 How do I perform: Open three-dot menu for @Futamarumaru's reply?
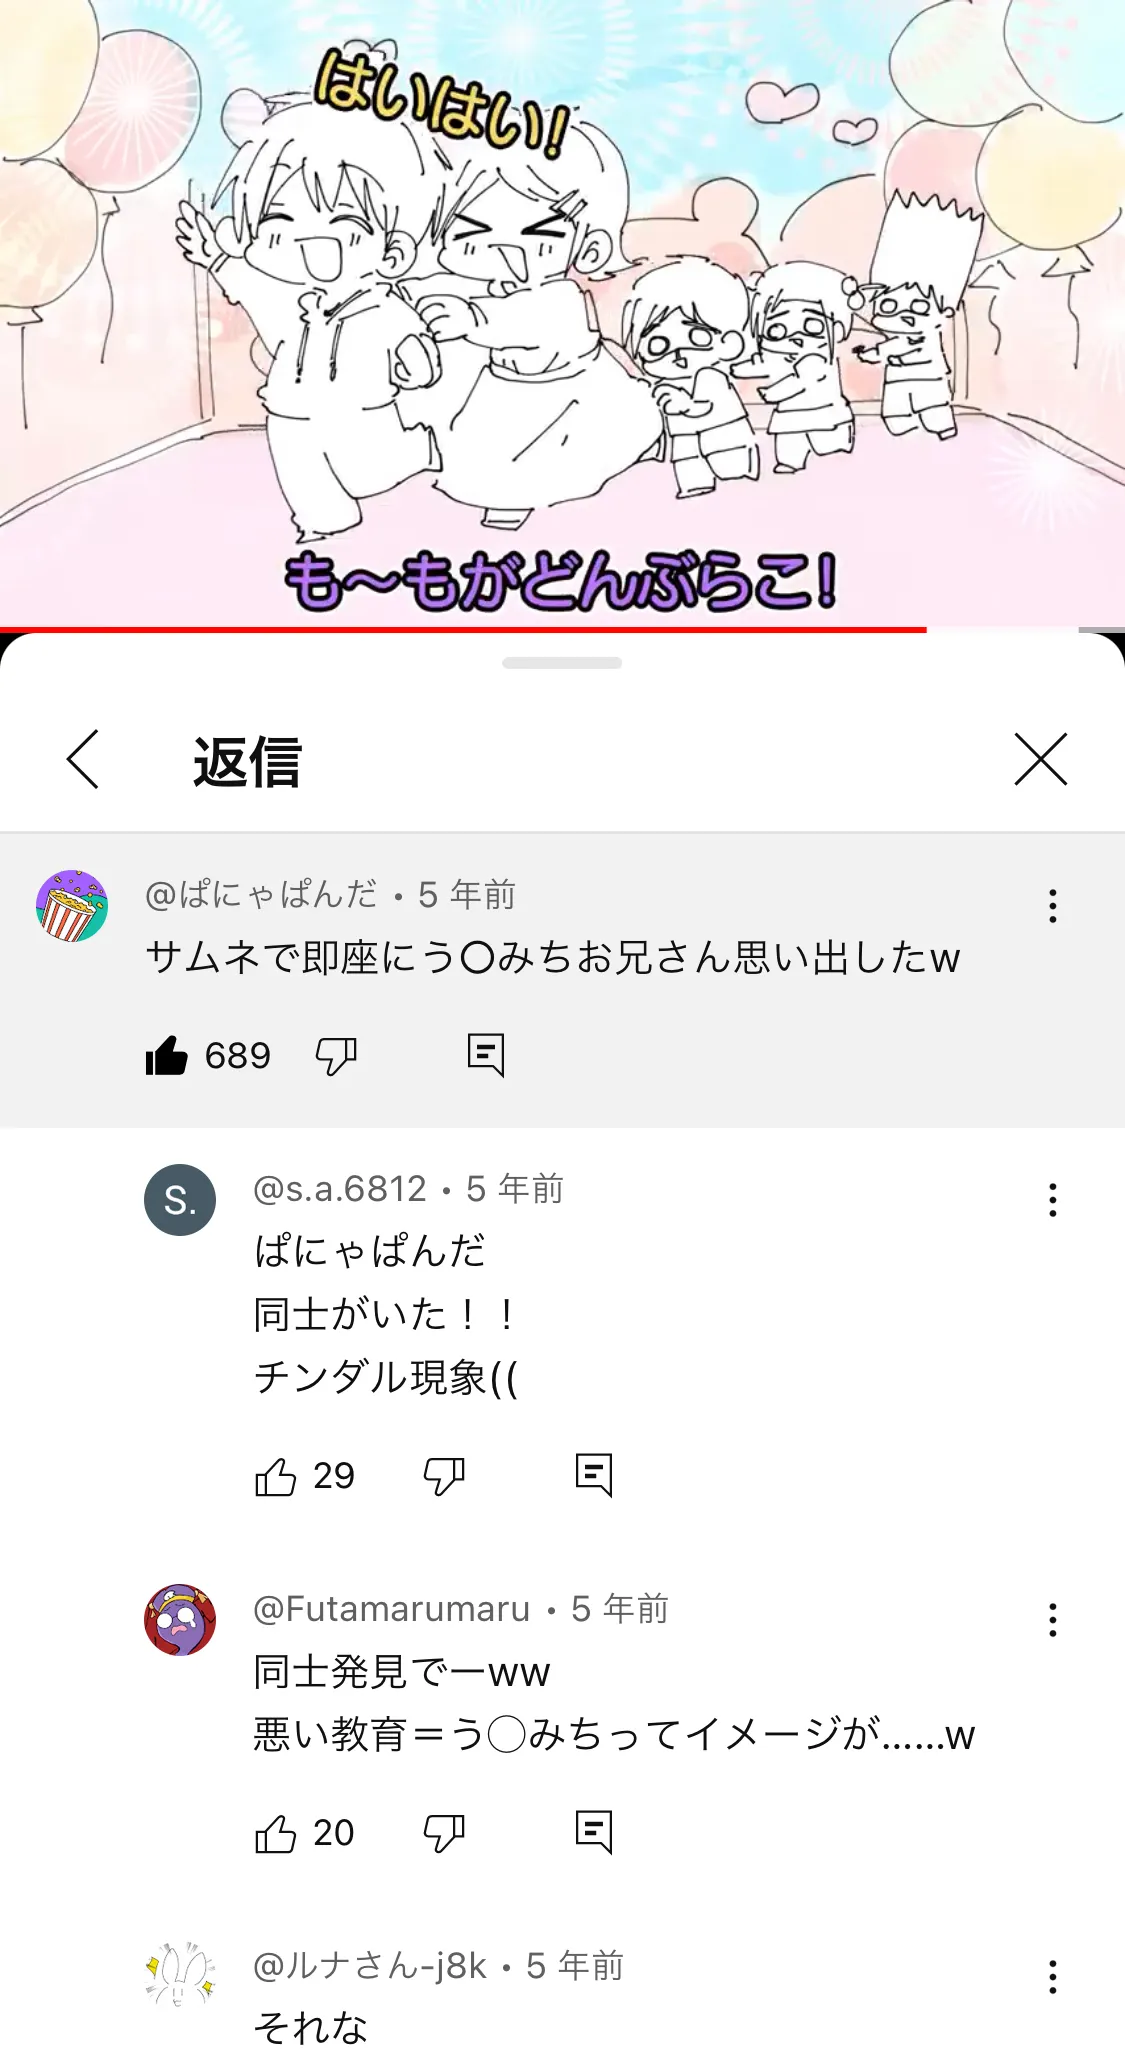1052,1620
